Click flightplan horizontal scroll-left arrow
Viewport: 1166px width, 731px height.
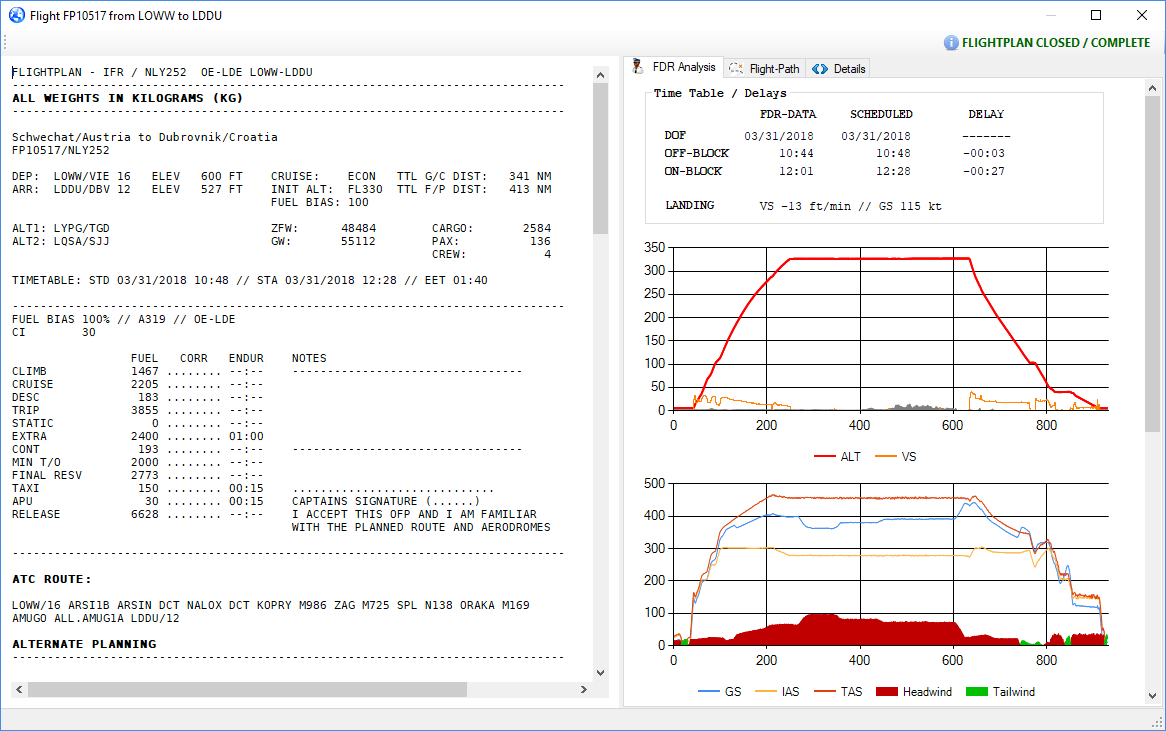[19, 689]
